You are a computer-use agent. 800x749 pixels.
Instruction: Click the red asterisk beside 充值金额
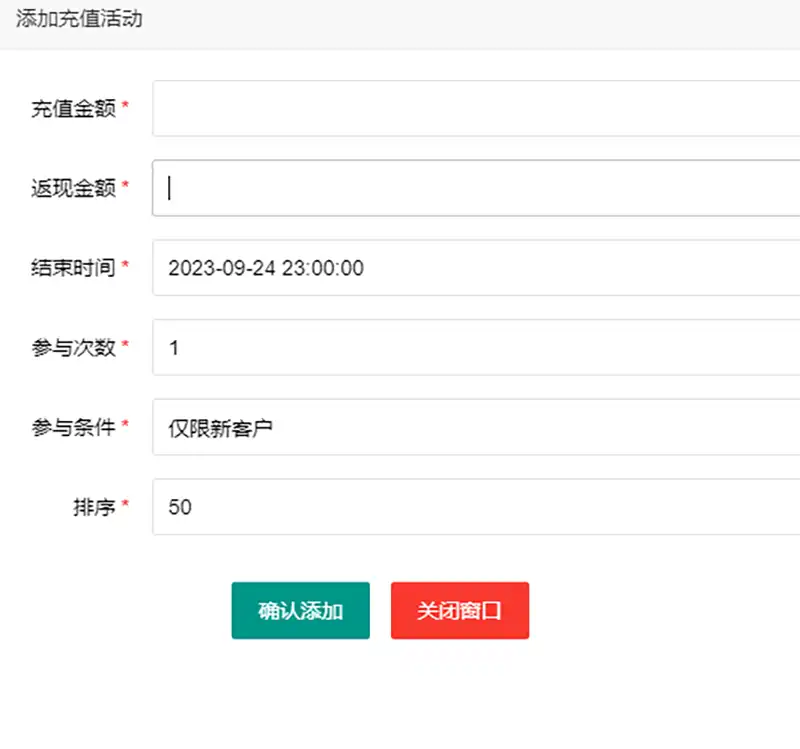(126, 107)
